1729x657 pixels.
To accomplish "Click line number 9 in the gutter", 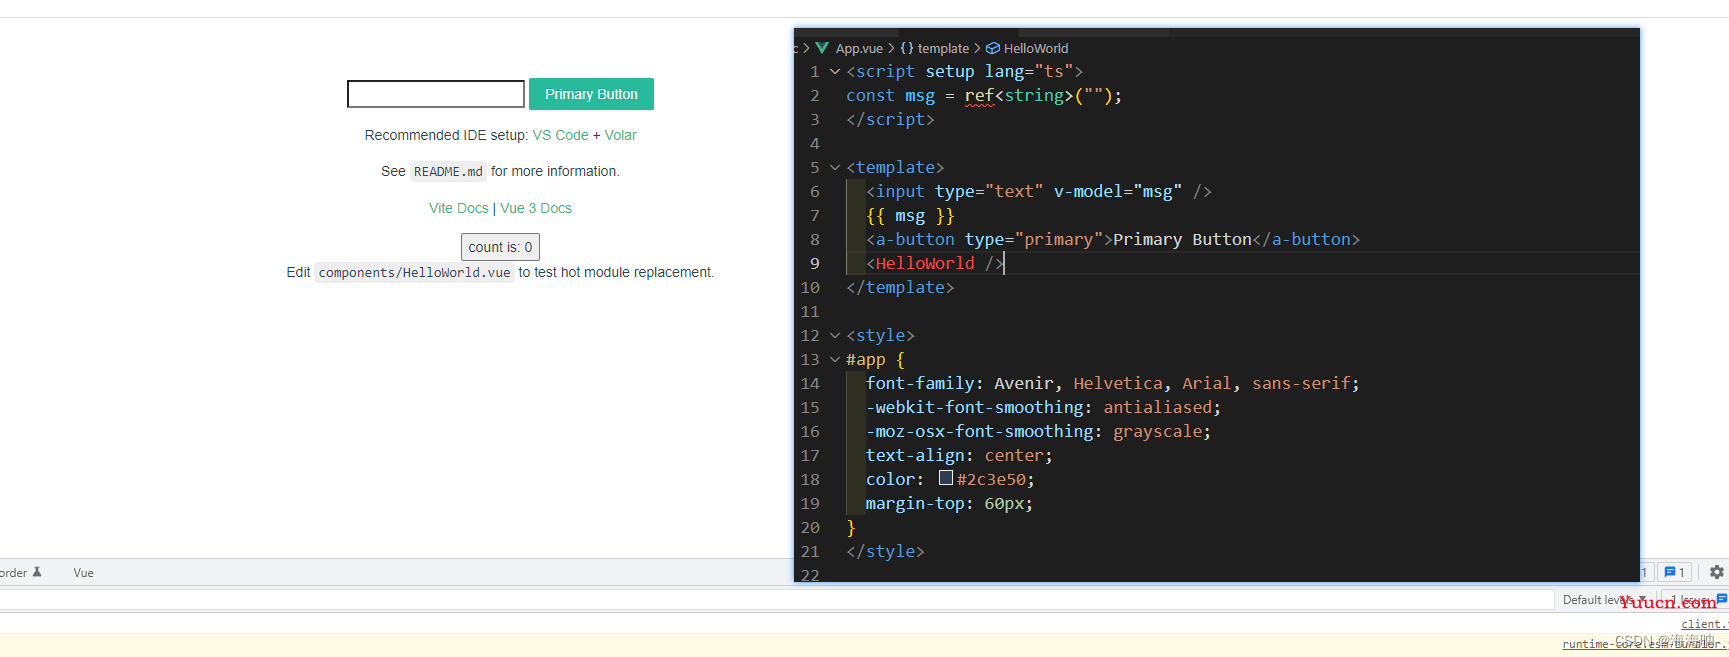I will (x=814, y=264).
